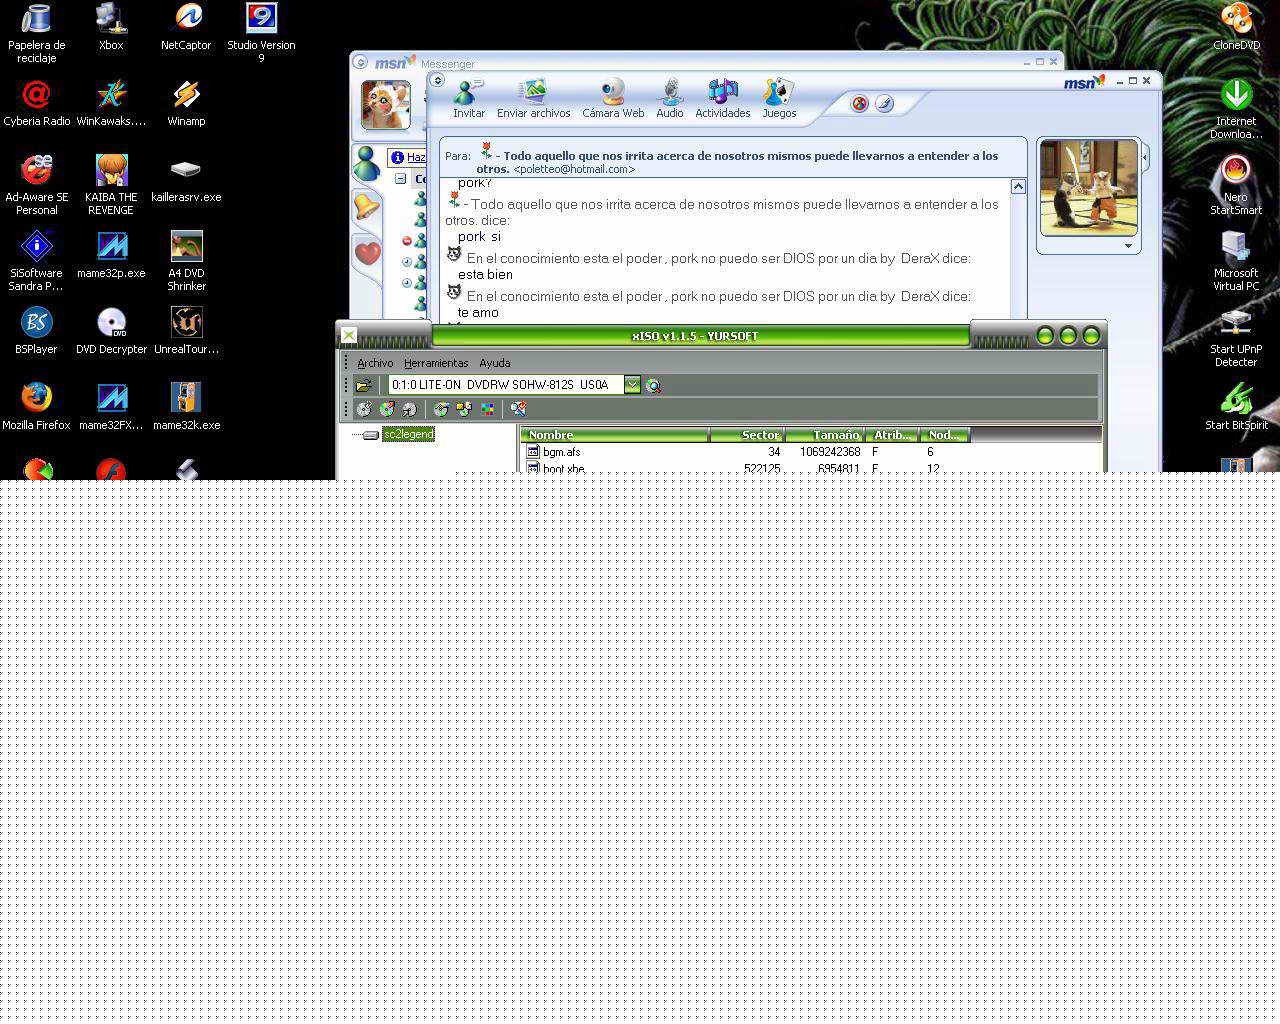
Task: Launch CloneDVD from the desktop
Action: [x=1236, y=27]
